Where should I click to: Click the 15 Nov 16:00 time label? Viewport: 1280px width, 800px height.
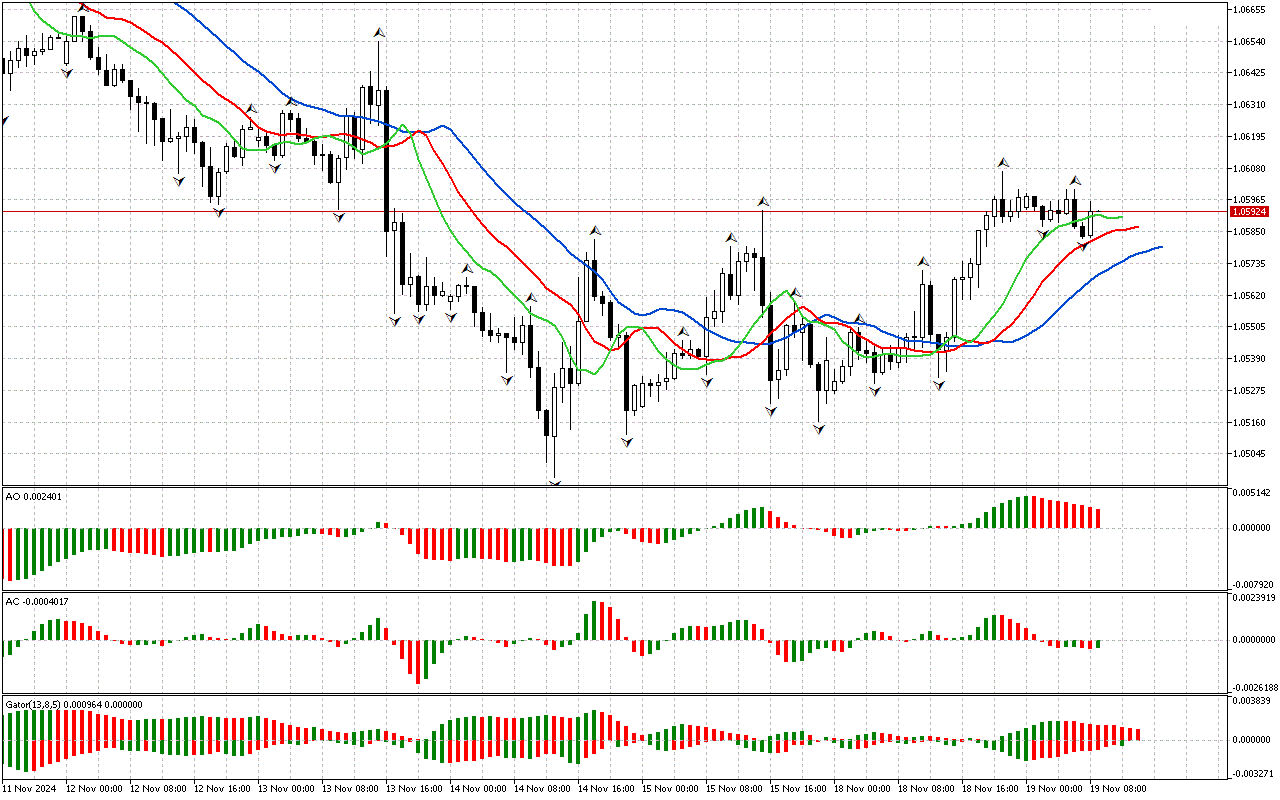tap(797, 789)
